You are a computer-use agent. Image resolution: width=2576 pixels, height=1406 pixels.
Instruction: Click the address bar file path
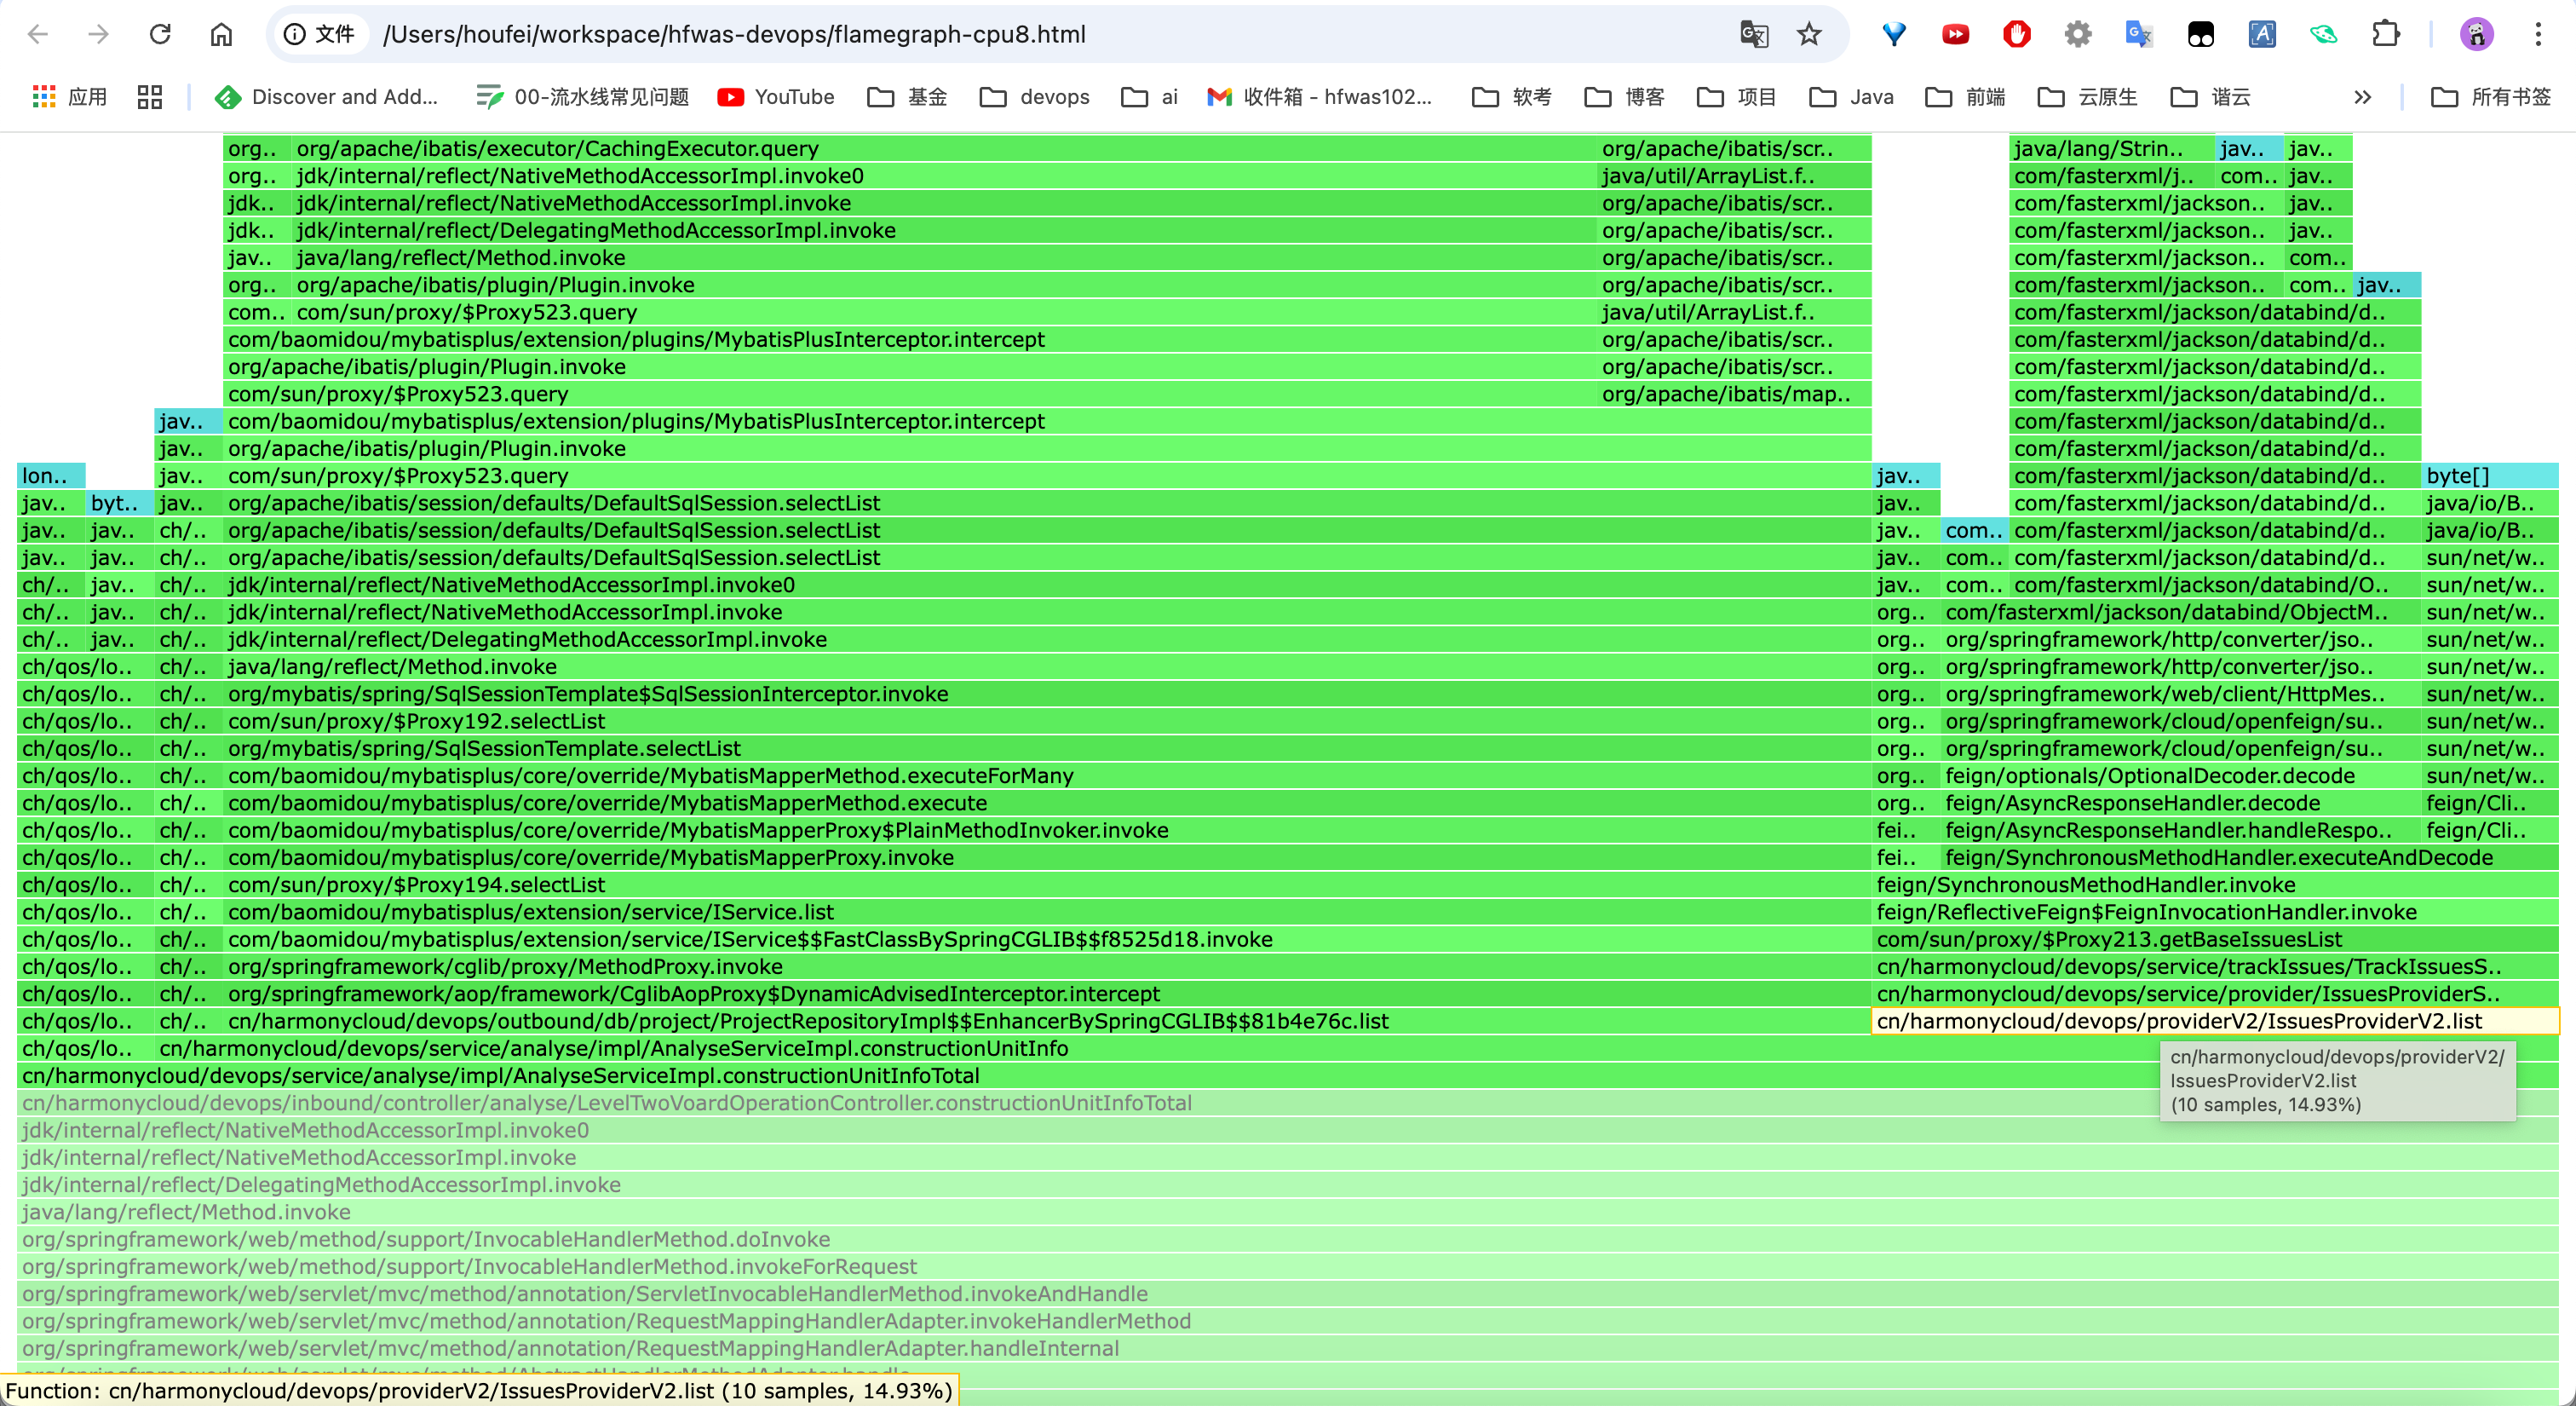click(x=734, y=34)
